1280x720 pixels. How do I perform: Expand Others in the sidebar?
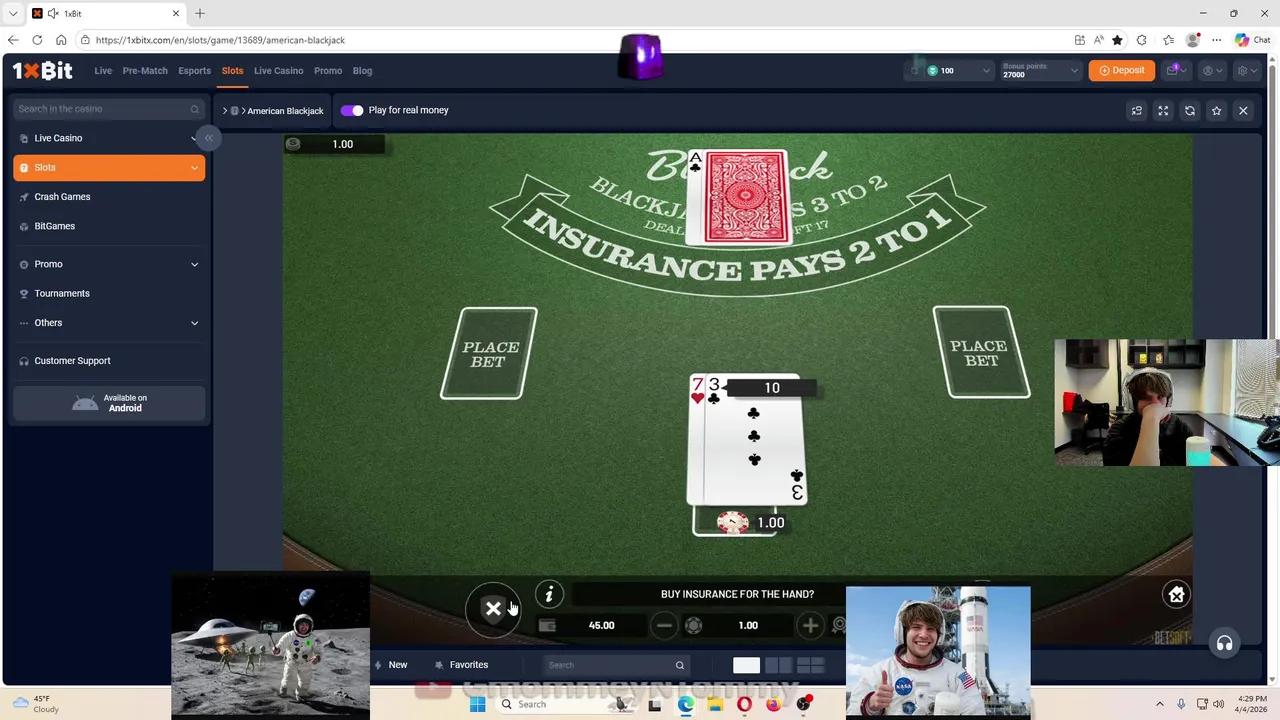(x=108, y=323)
